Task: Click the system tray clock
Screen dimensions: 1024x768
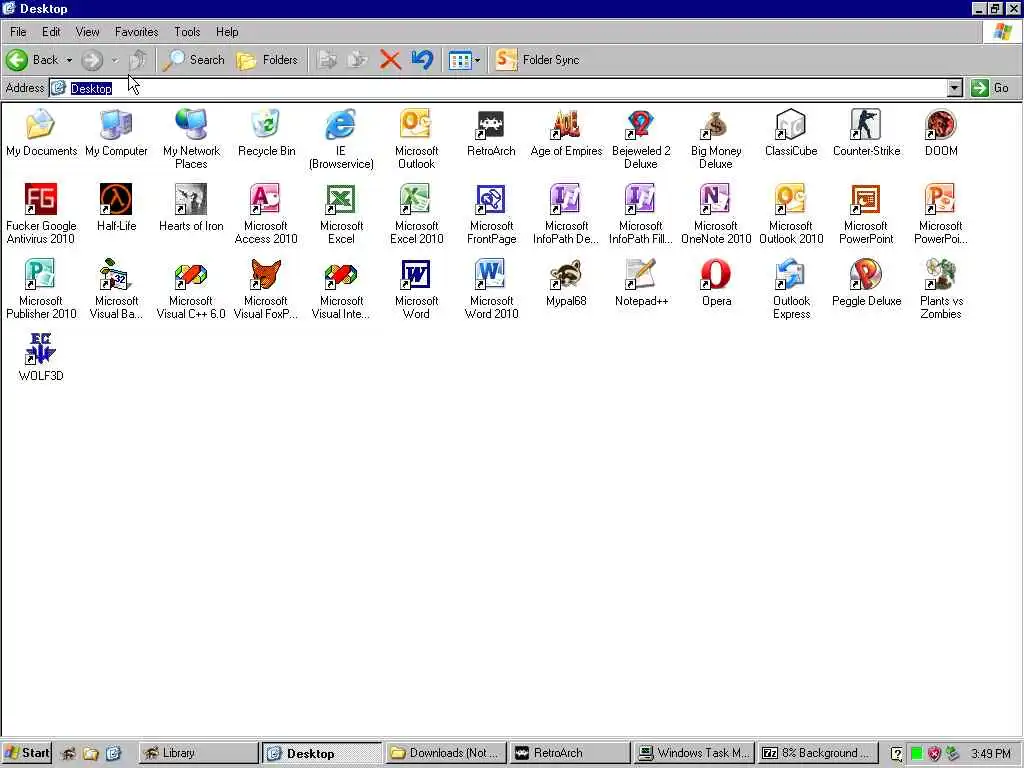Action: click(x=990, y=754)
